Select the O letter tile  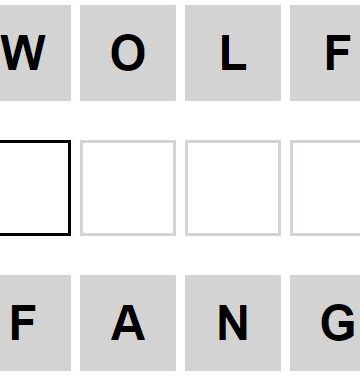[x=128, y=53]
